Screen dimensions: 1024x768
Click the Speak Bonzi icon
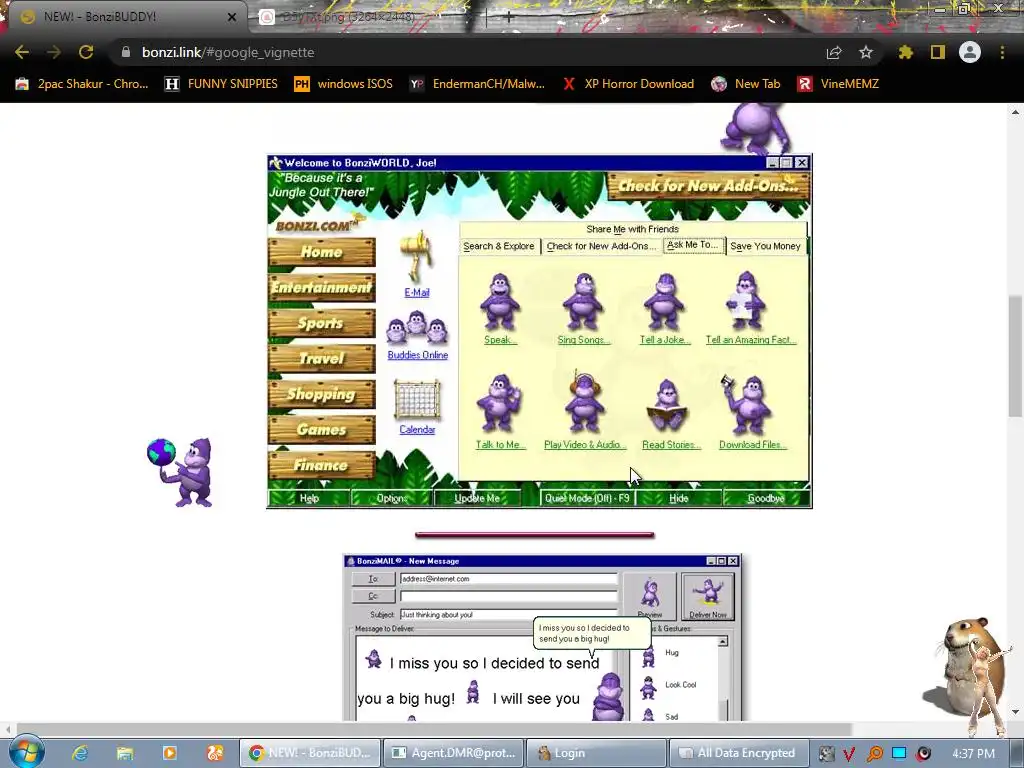500,302
